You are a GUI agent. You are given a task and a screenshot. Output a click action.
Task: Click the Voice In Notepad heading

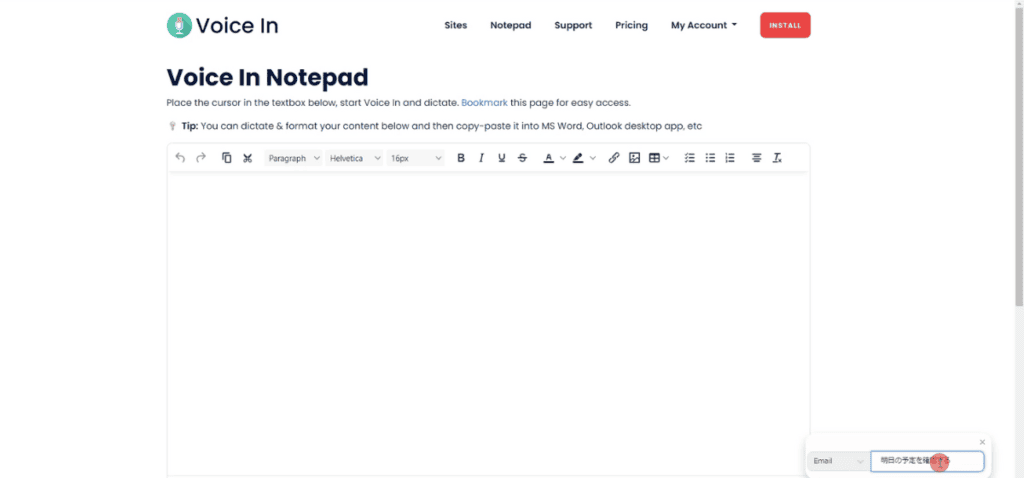[x=267, y=77]
